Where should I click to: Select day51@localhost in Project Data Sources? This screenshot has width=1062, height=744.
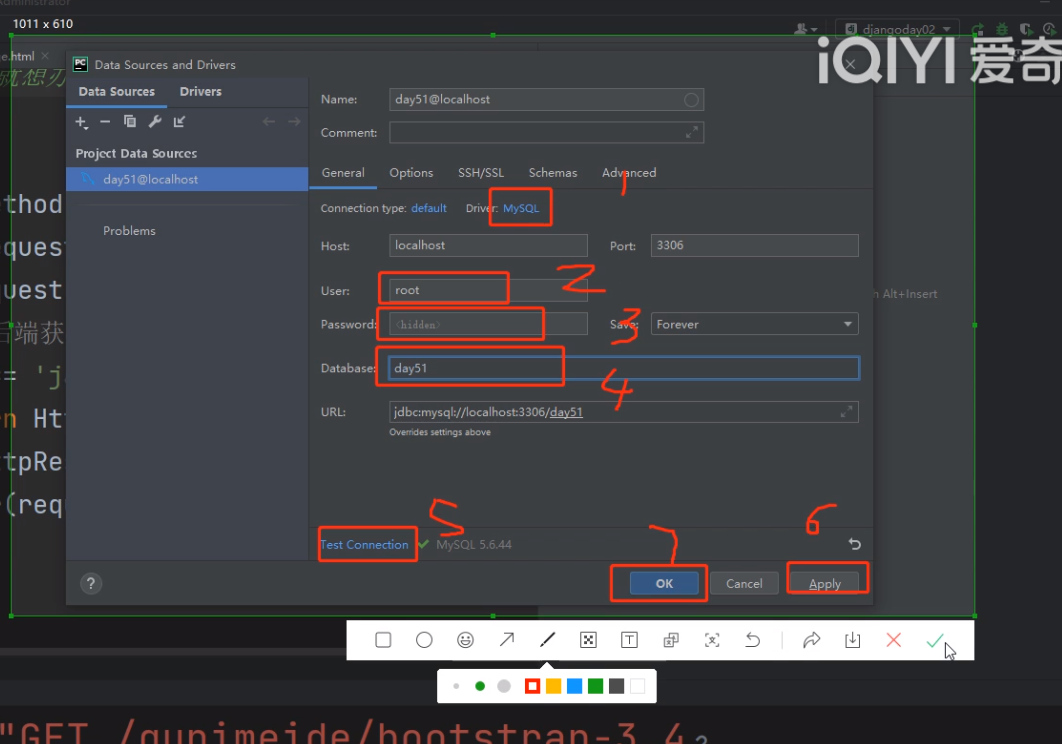coord(187,180)
